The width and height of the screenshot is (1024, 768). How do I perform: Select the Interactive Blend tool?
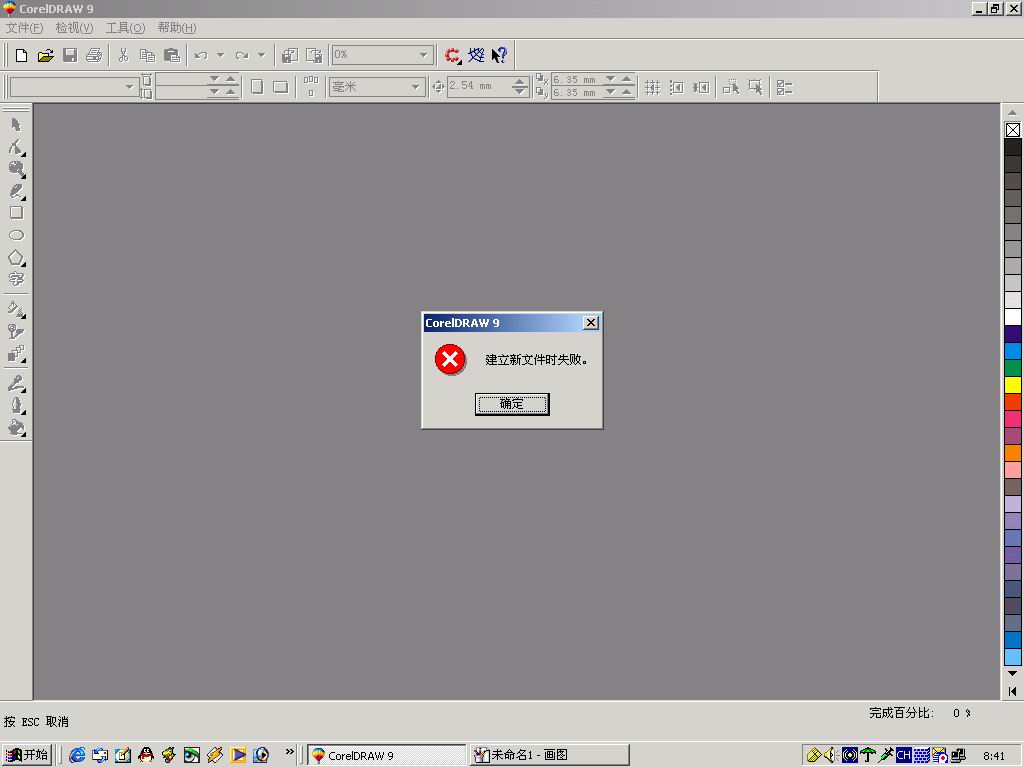click(16, 353)
